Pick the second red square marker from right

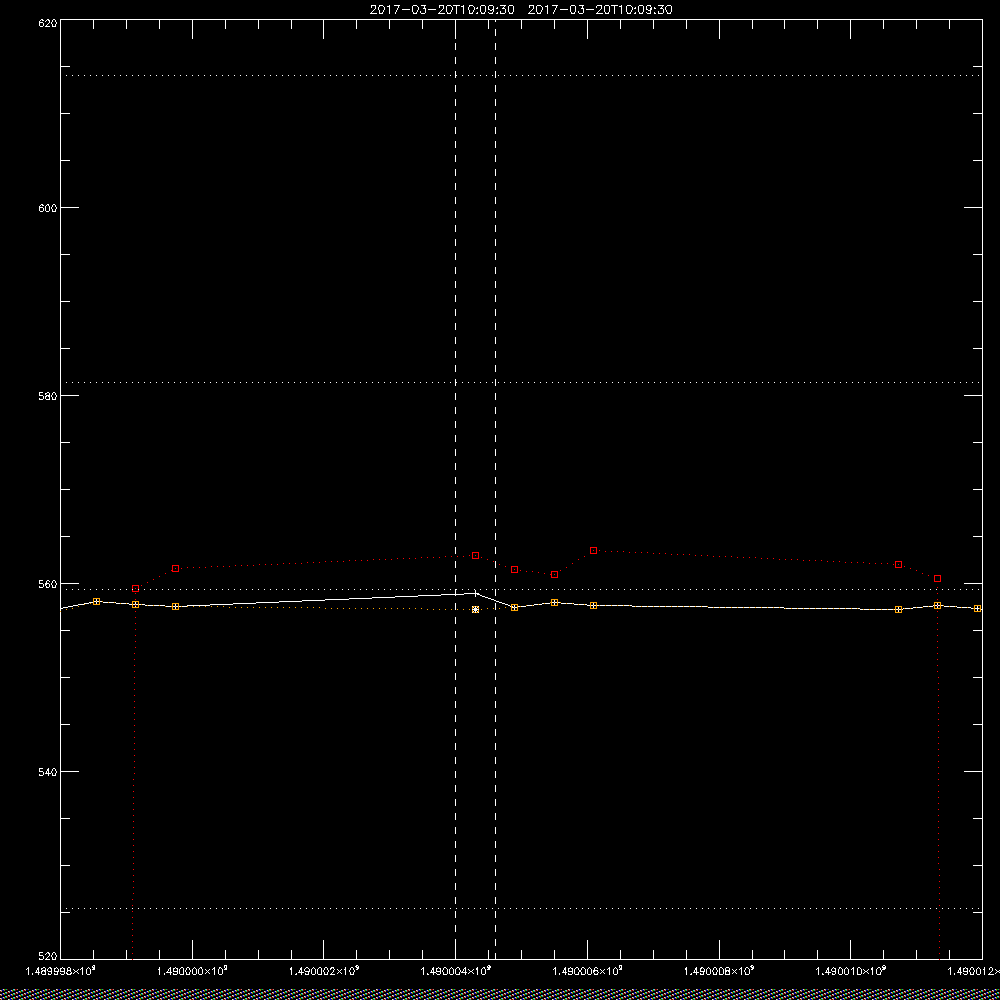[x=899, y=564]
